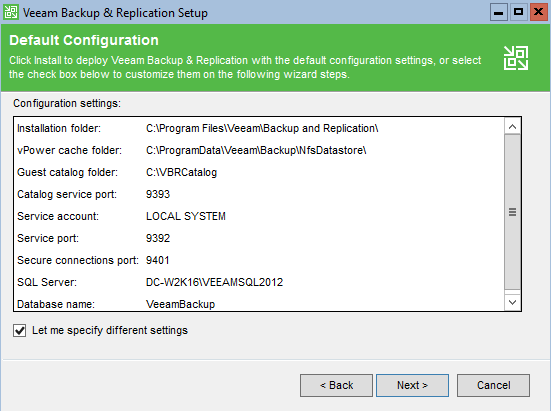Cancel the setup wizard
Screen dimensions: 551x411
click(493, 385)
